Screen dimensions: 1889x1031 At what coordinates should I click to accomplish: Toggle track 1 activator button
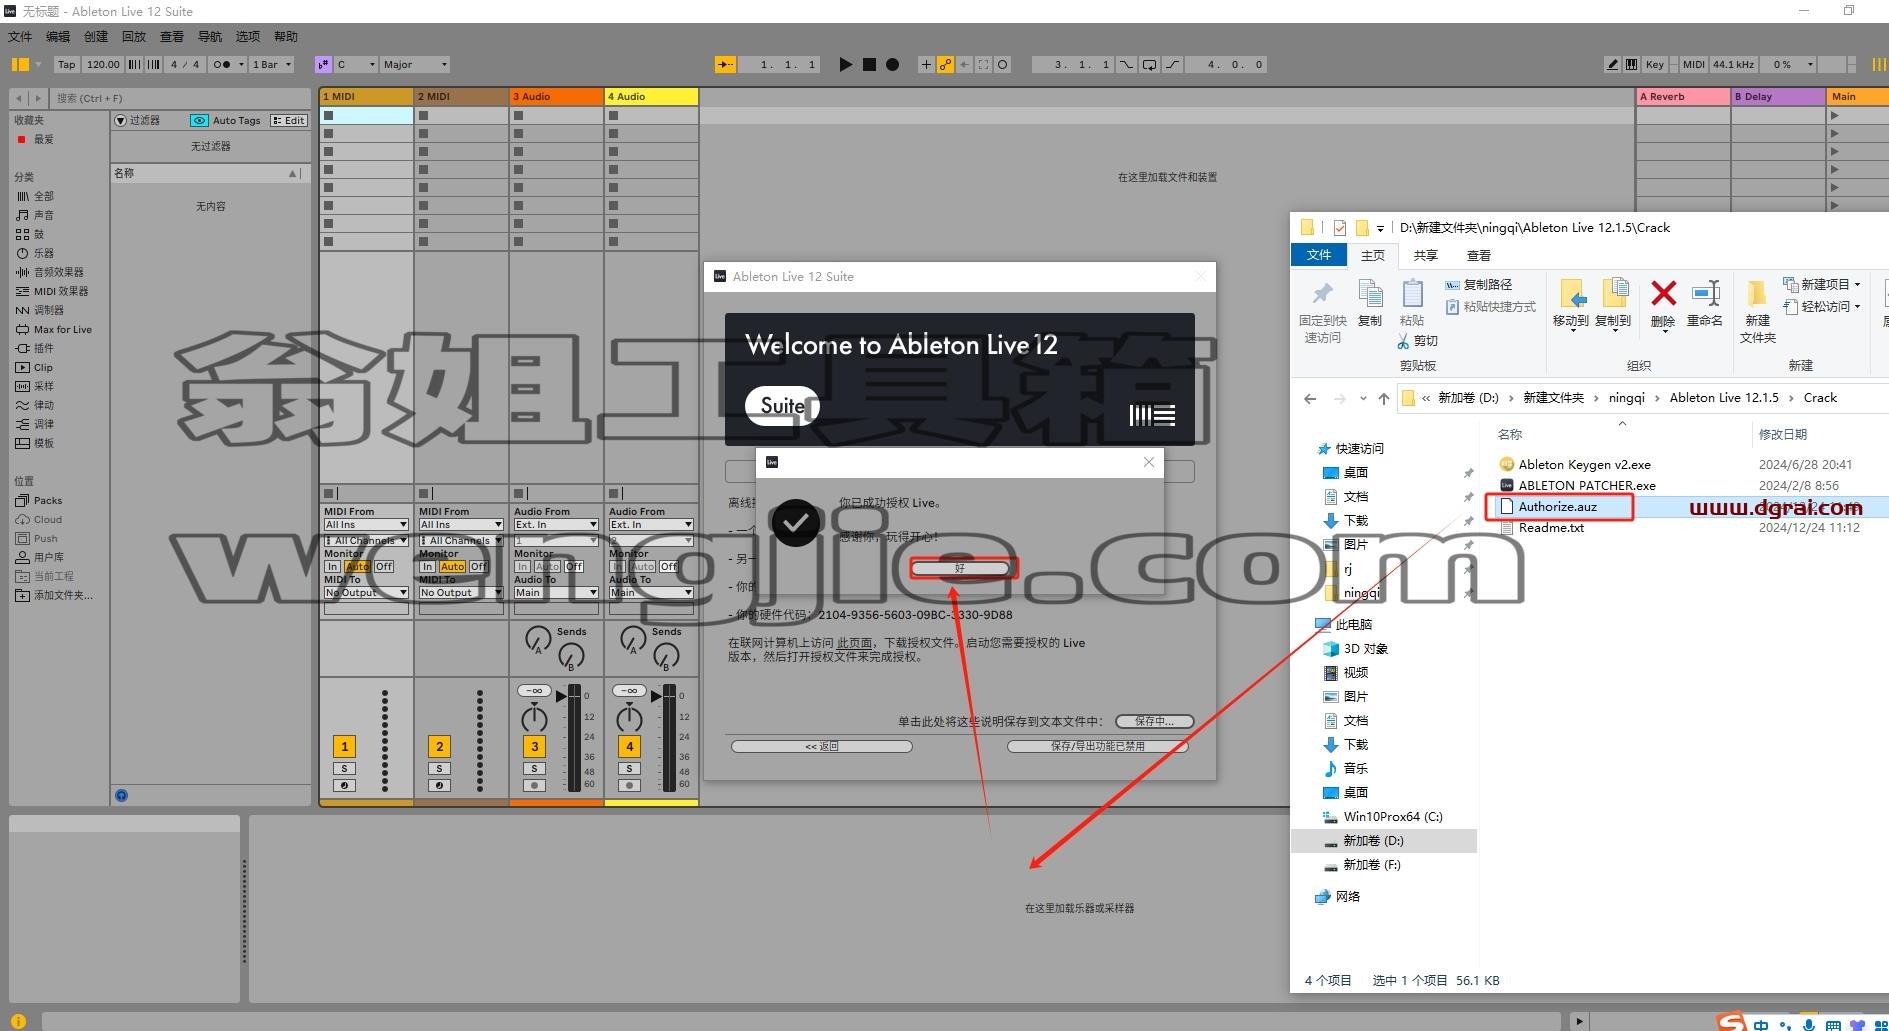click(x=344, y=746)
